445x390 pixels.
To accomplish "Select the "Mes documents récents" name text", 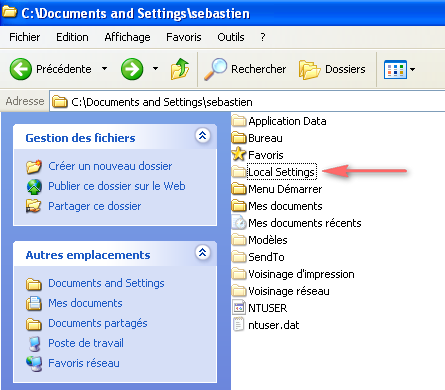I will tap(305, 223).
